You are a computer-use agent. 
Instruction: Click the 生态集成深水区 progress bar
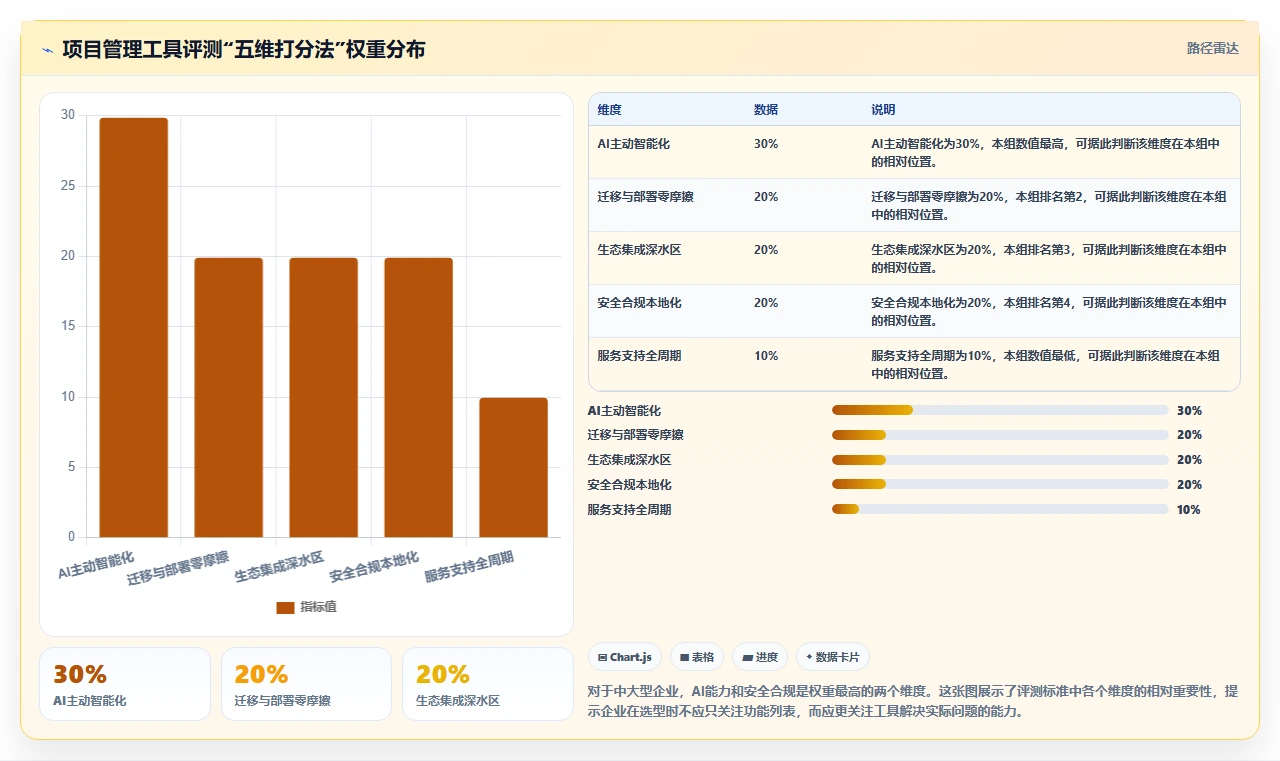[x=1000, y=460]
